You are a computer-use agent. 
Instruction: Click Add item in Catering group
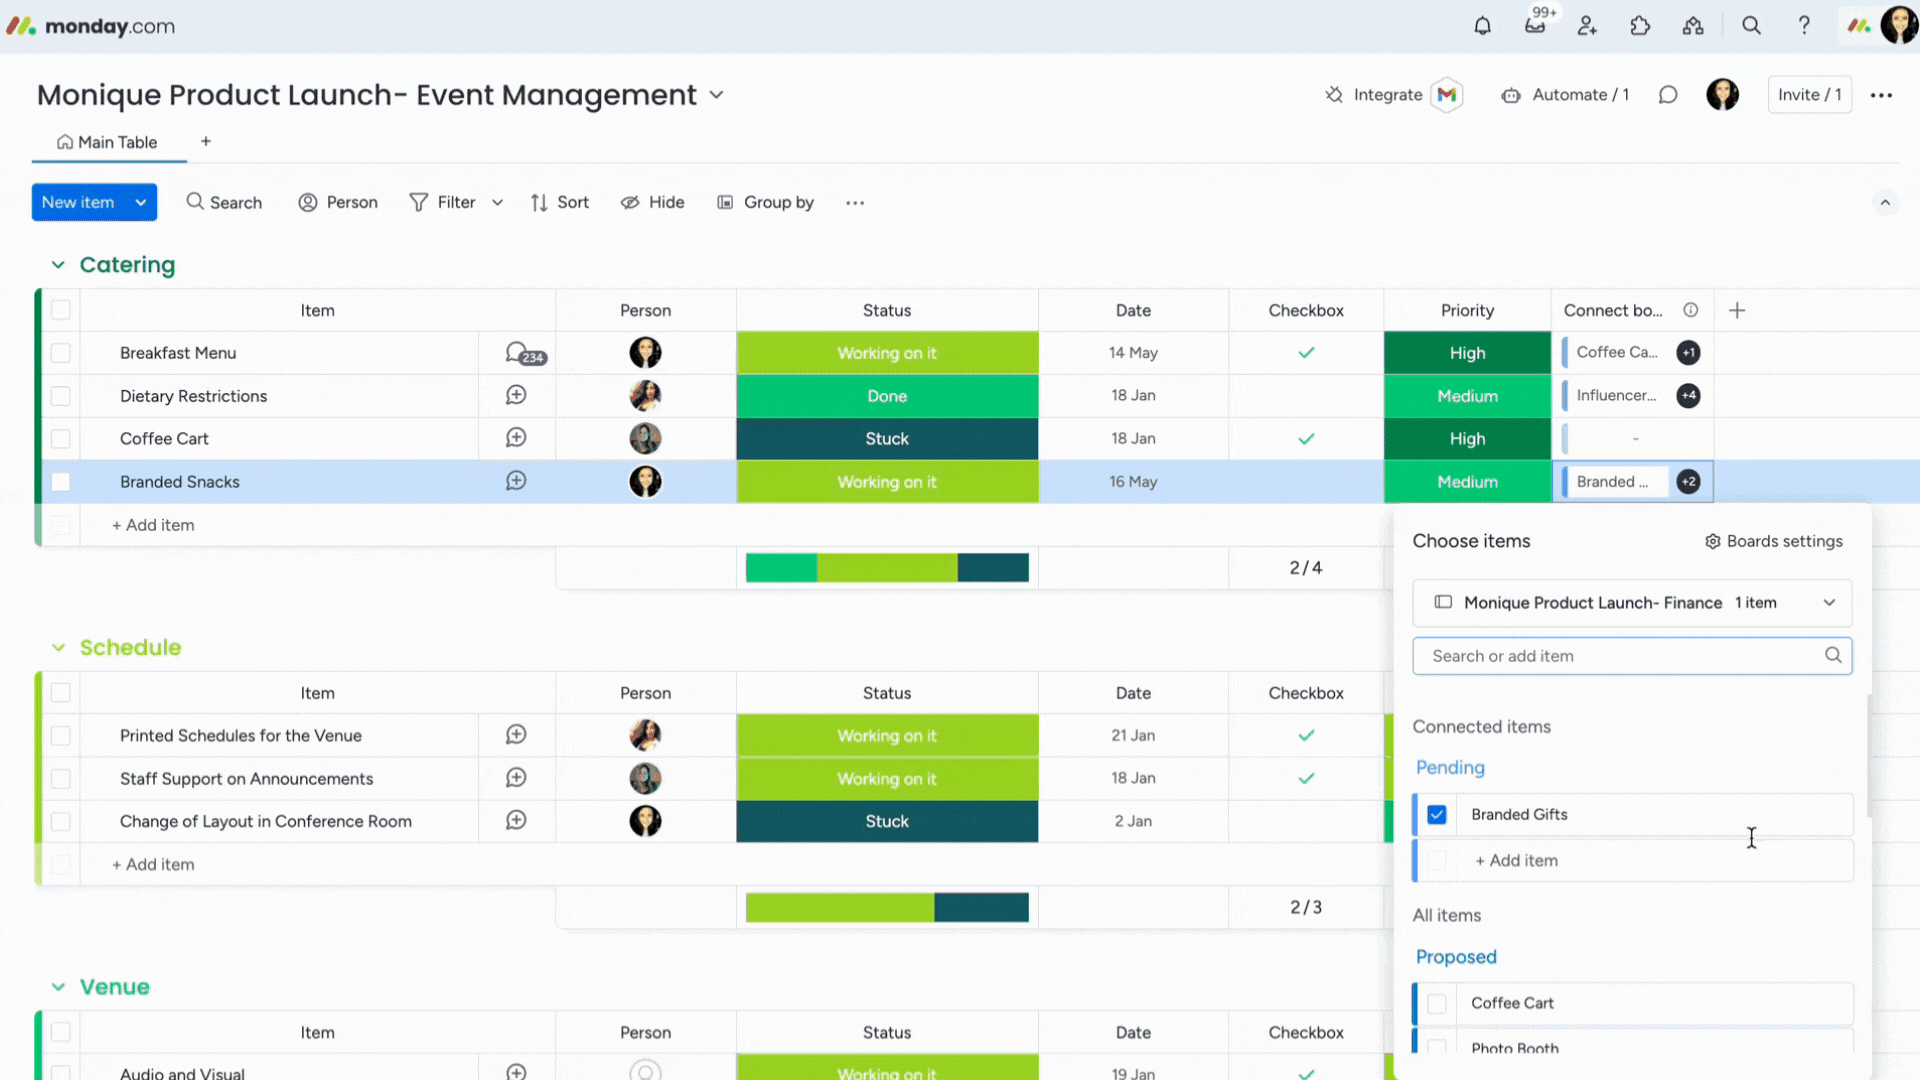coord(153,525)
